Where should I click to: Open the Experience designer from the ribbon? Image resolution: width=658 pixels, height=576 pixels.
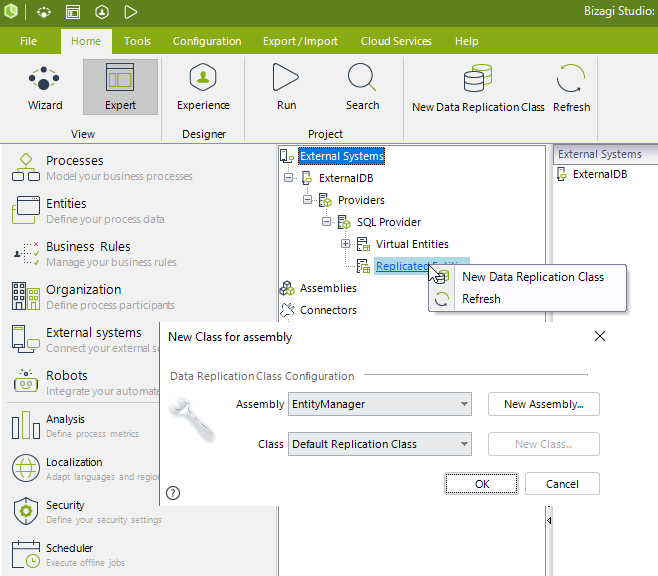(203, 87)
